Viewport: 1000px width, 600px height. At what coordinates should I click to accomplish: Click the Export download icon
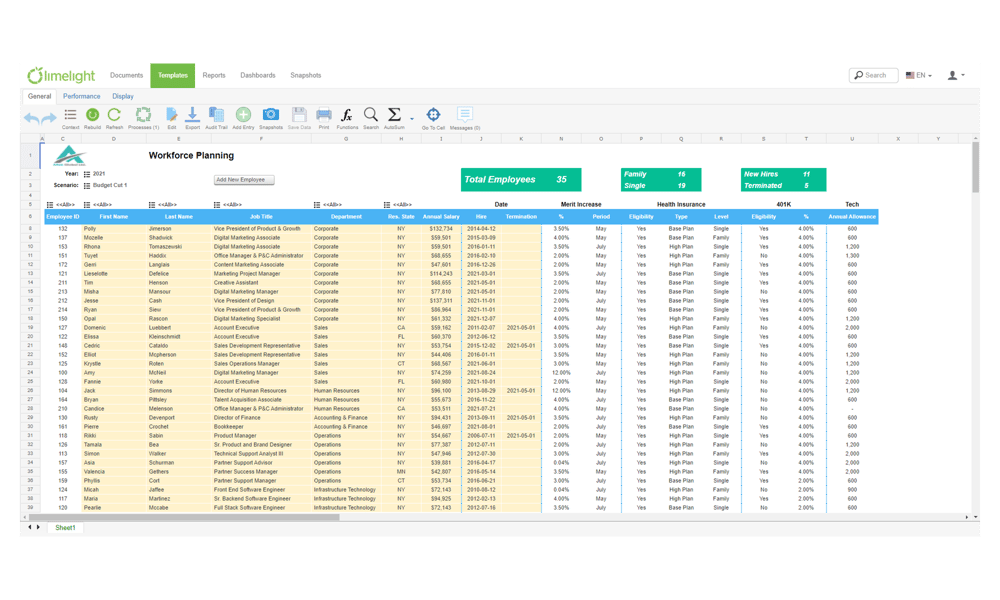point(192,115)
